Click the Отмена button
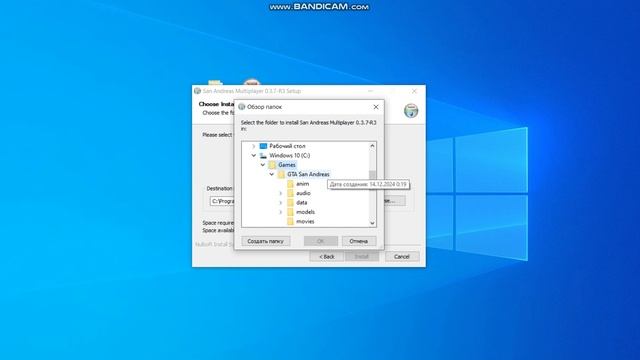This screenshot has height=360, width=640. (x=359, y=241)
